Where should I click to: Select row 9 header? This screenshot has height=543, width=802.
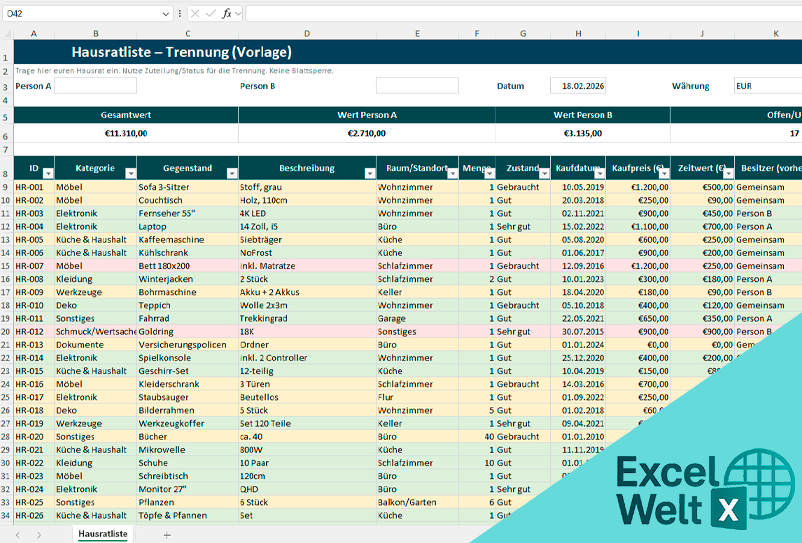click(7, 187)
